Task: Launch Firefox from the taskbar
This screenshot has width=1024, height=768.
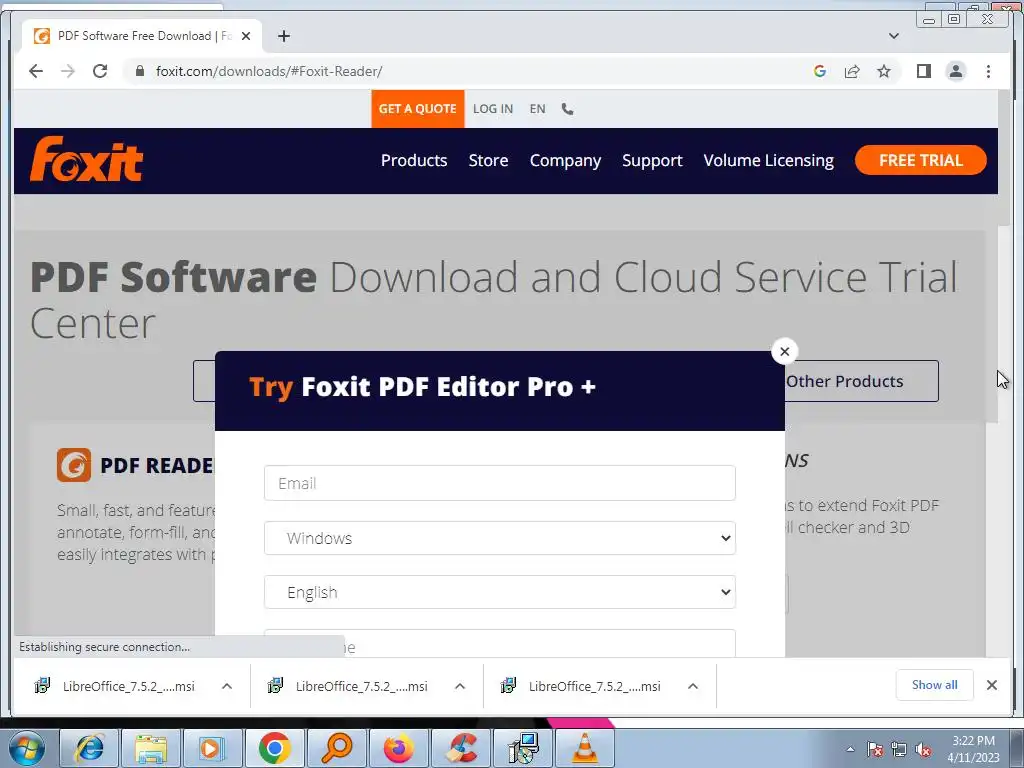Action: tap(399, 748)
